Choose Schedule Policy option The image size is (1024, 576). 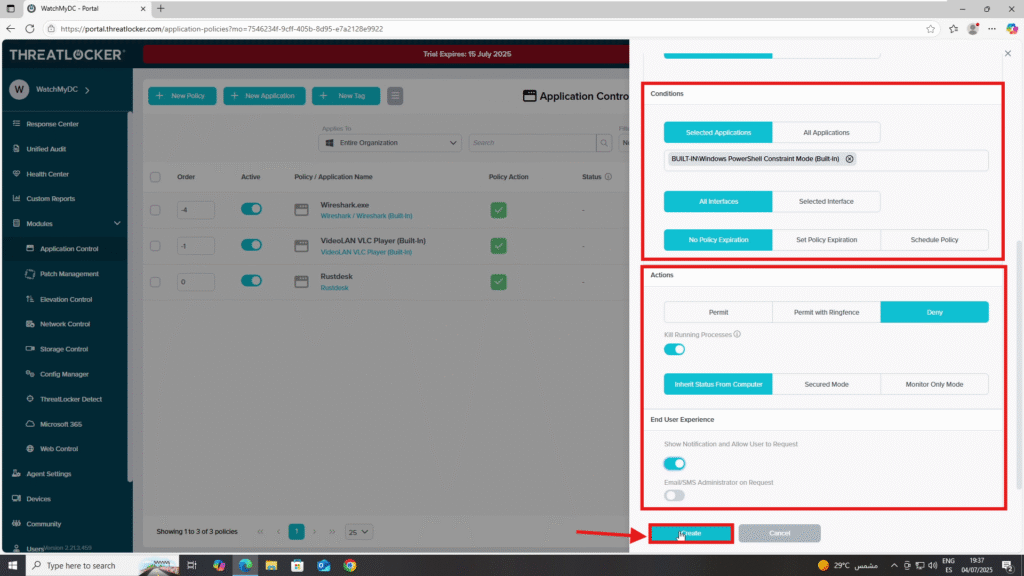point(934,240)
